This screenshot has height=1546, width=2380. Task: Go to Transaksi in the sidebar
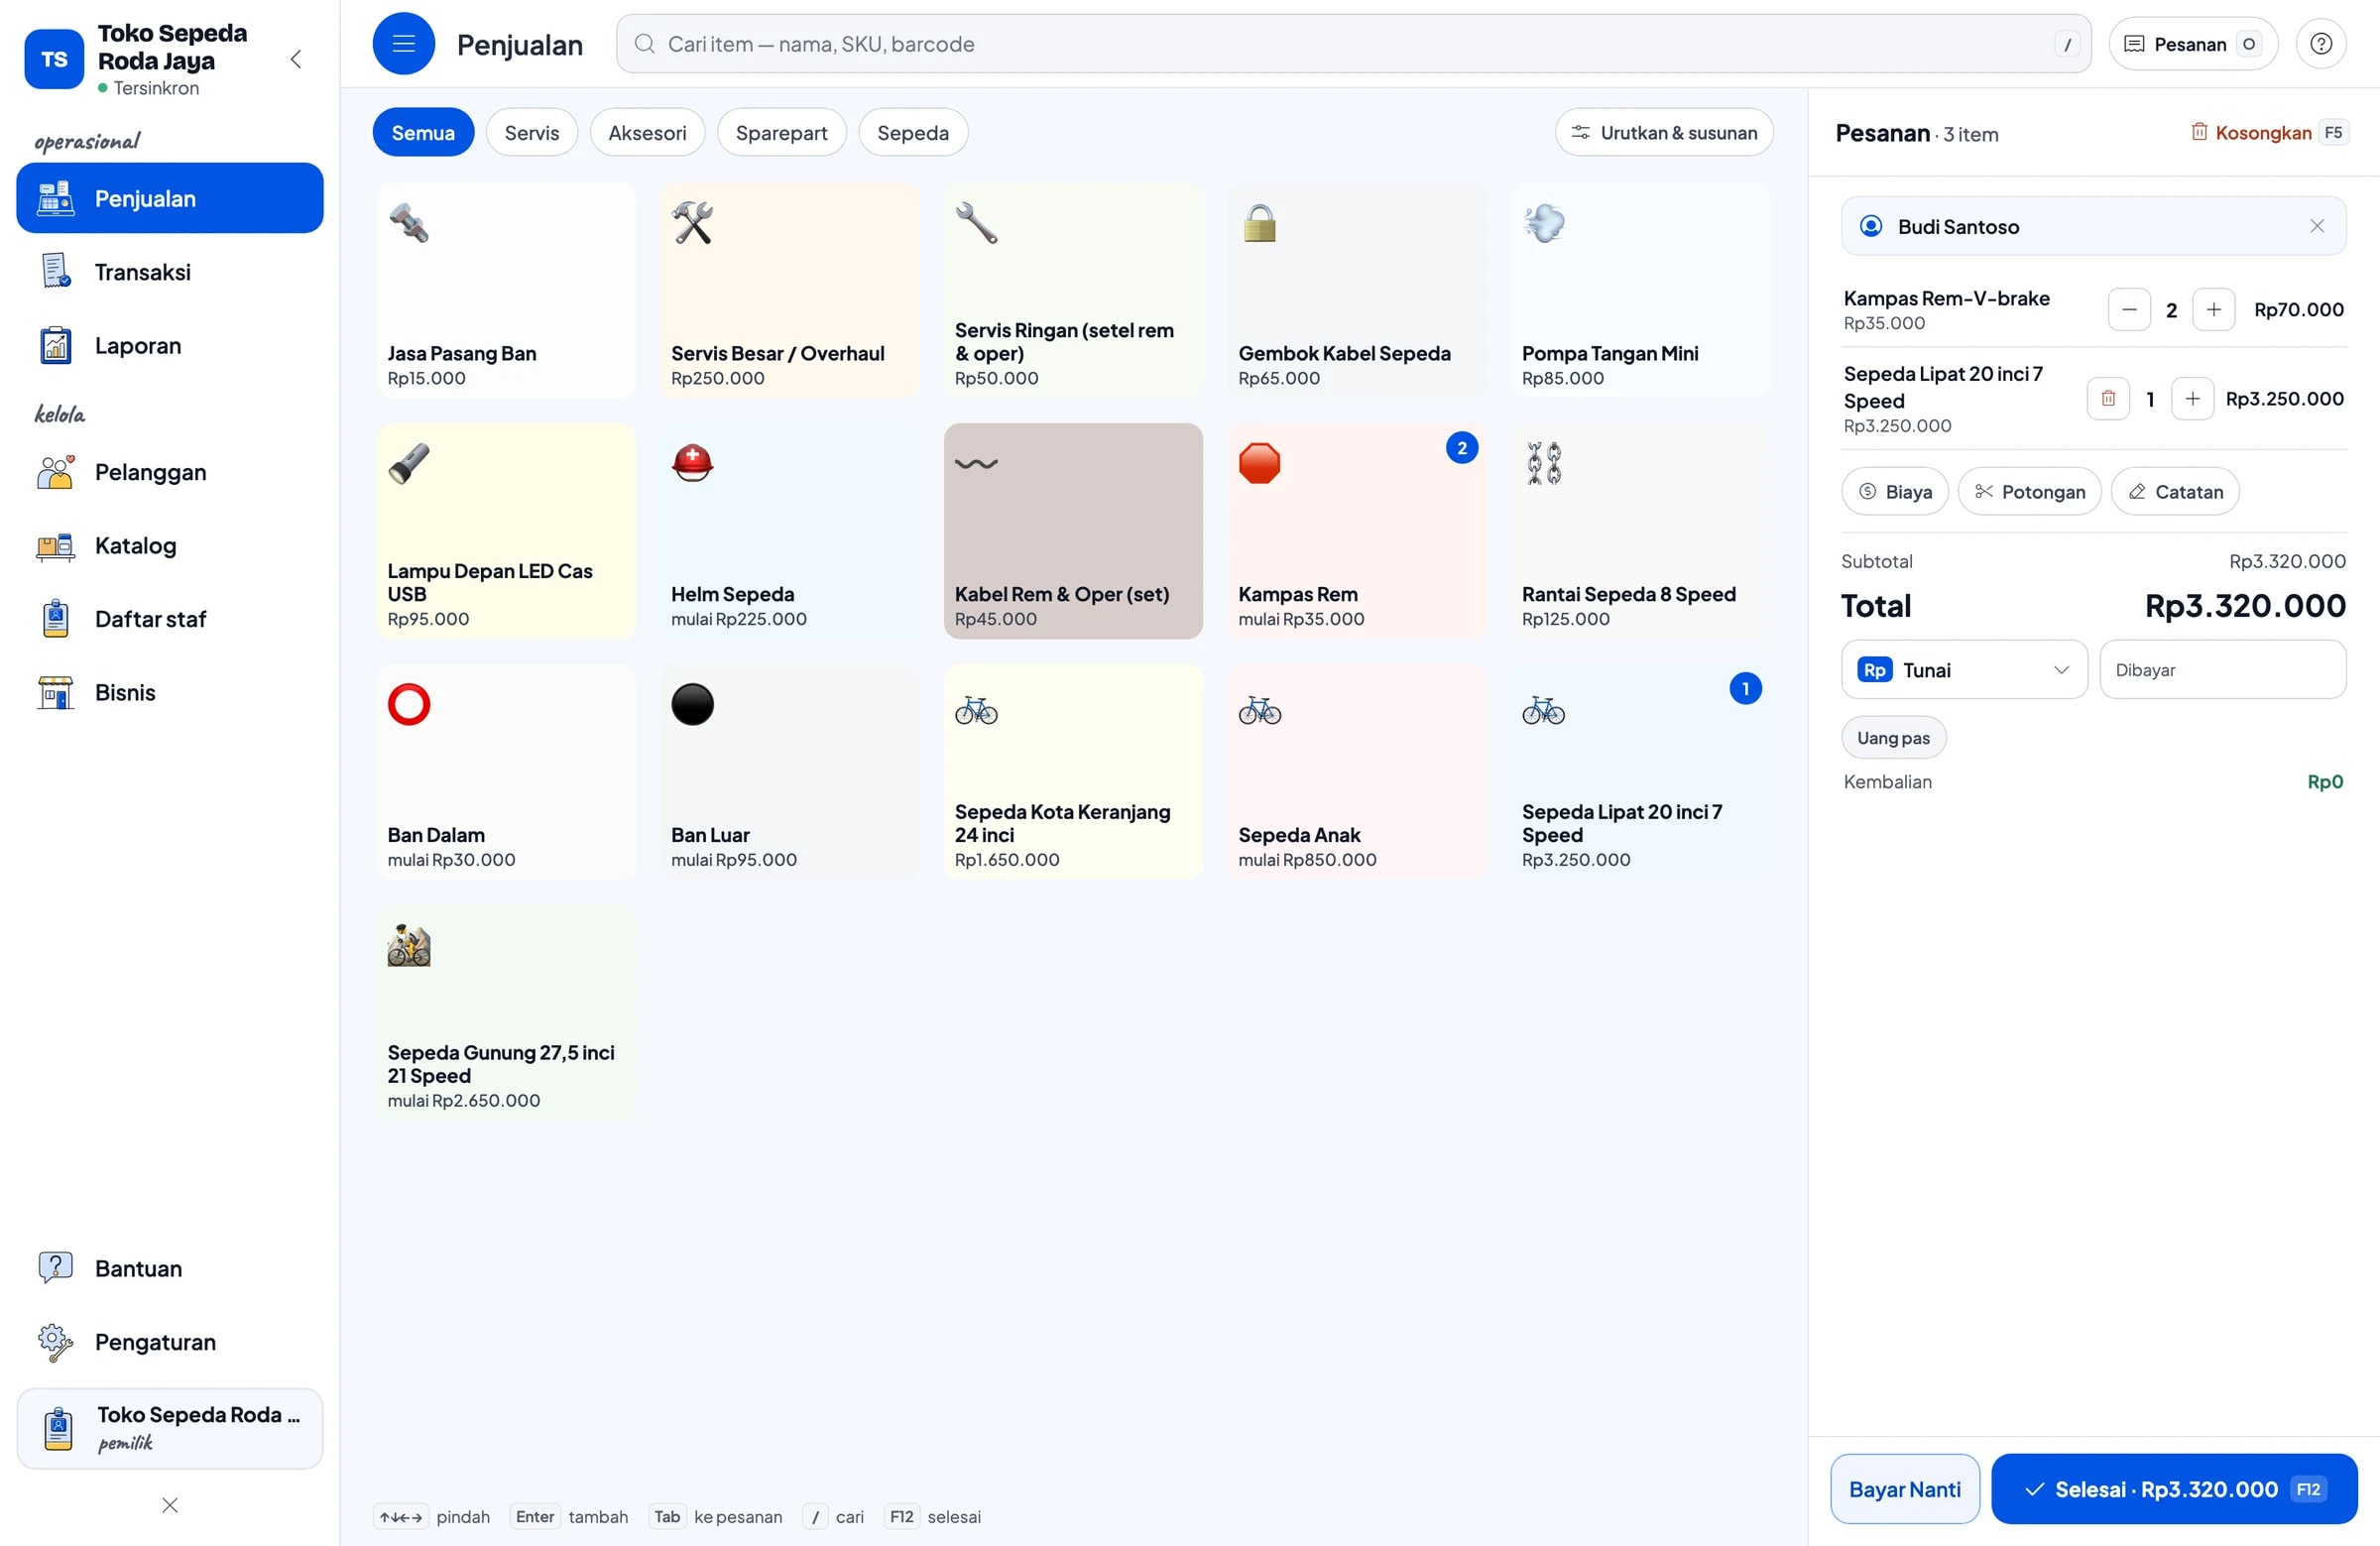[170, 272]
